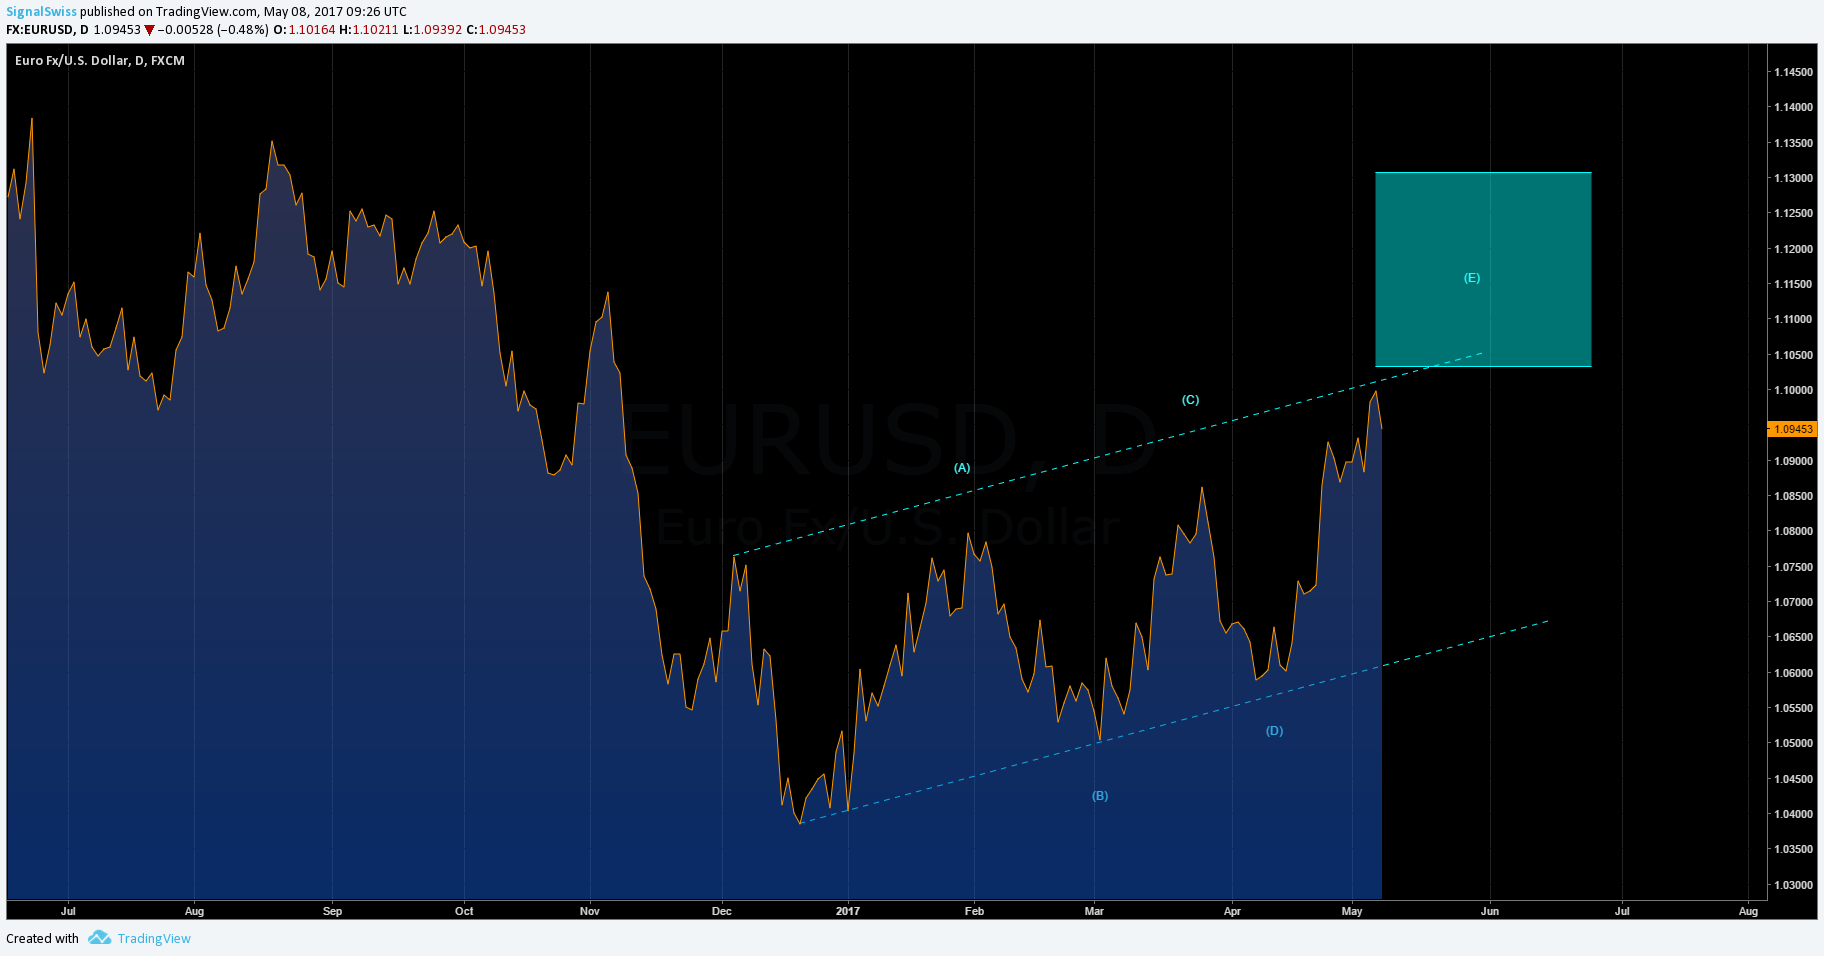Screen dimensions: 1824x956
Task: Click the 1.12000 price axis label
Action: (x=1793, y=249)
